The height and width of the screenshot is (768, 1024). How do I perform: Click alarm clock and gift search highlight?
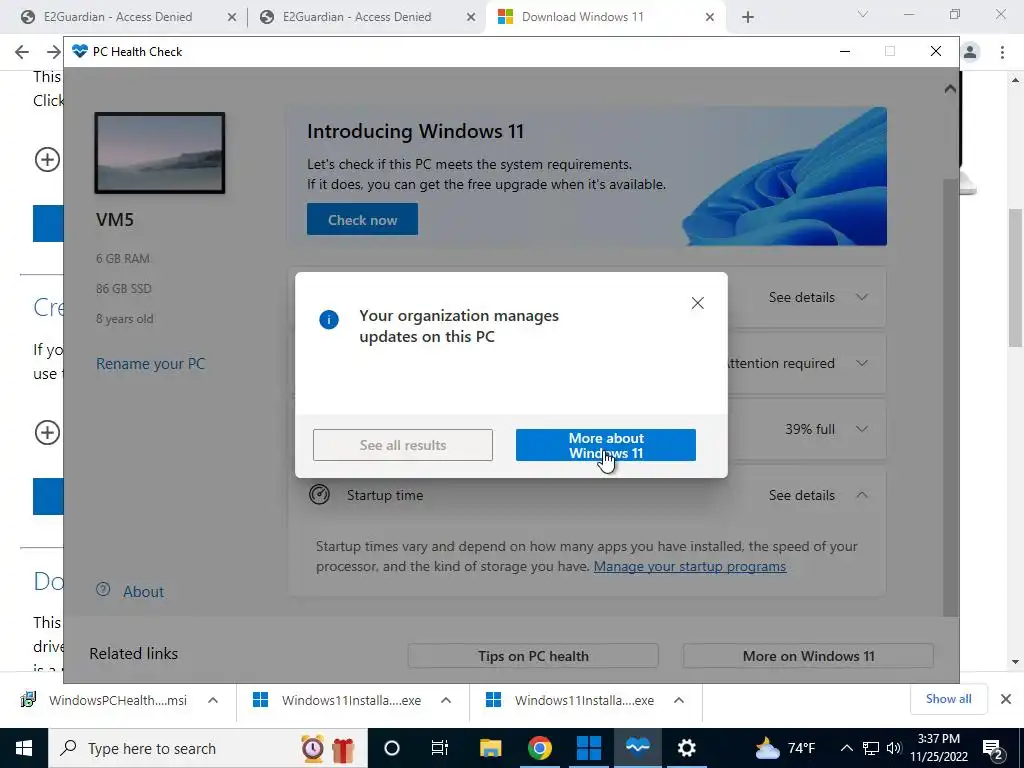click(x=328, y=748)
